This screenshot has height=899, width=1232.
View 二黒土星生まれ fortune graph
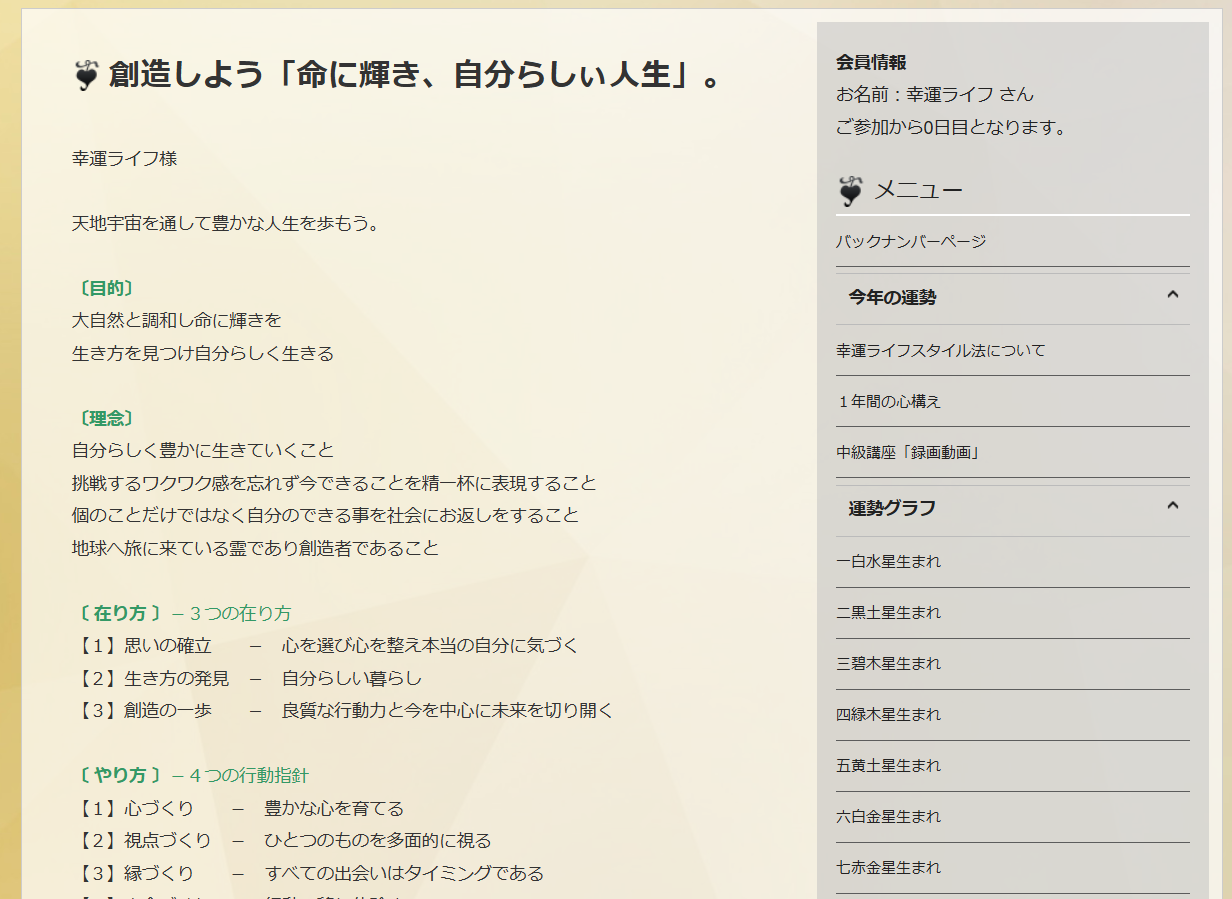click(888, 613)
